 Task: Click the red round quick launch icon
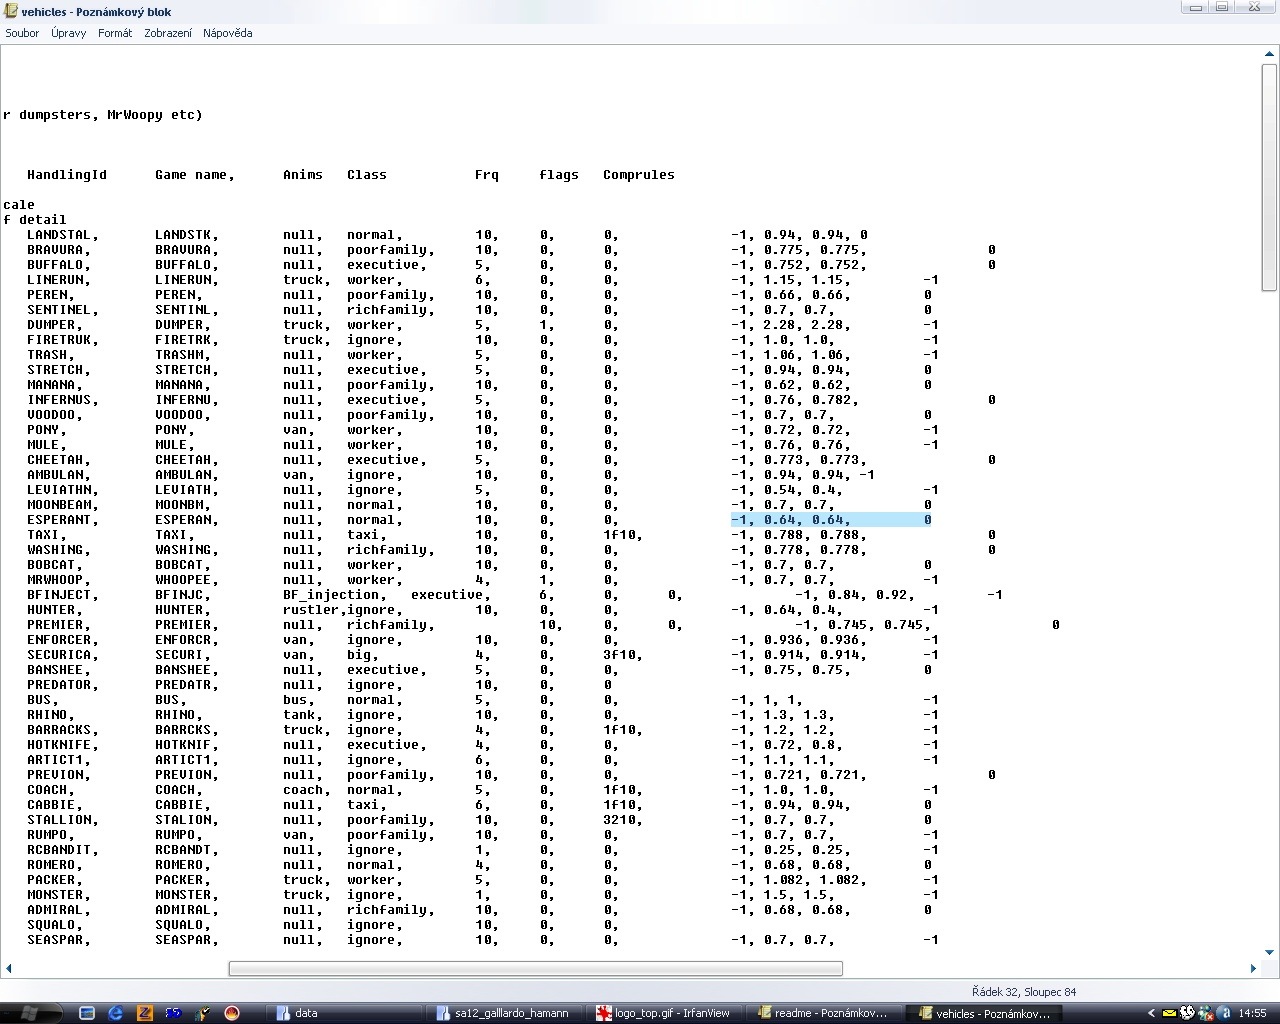click(x=232, y=1013)
